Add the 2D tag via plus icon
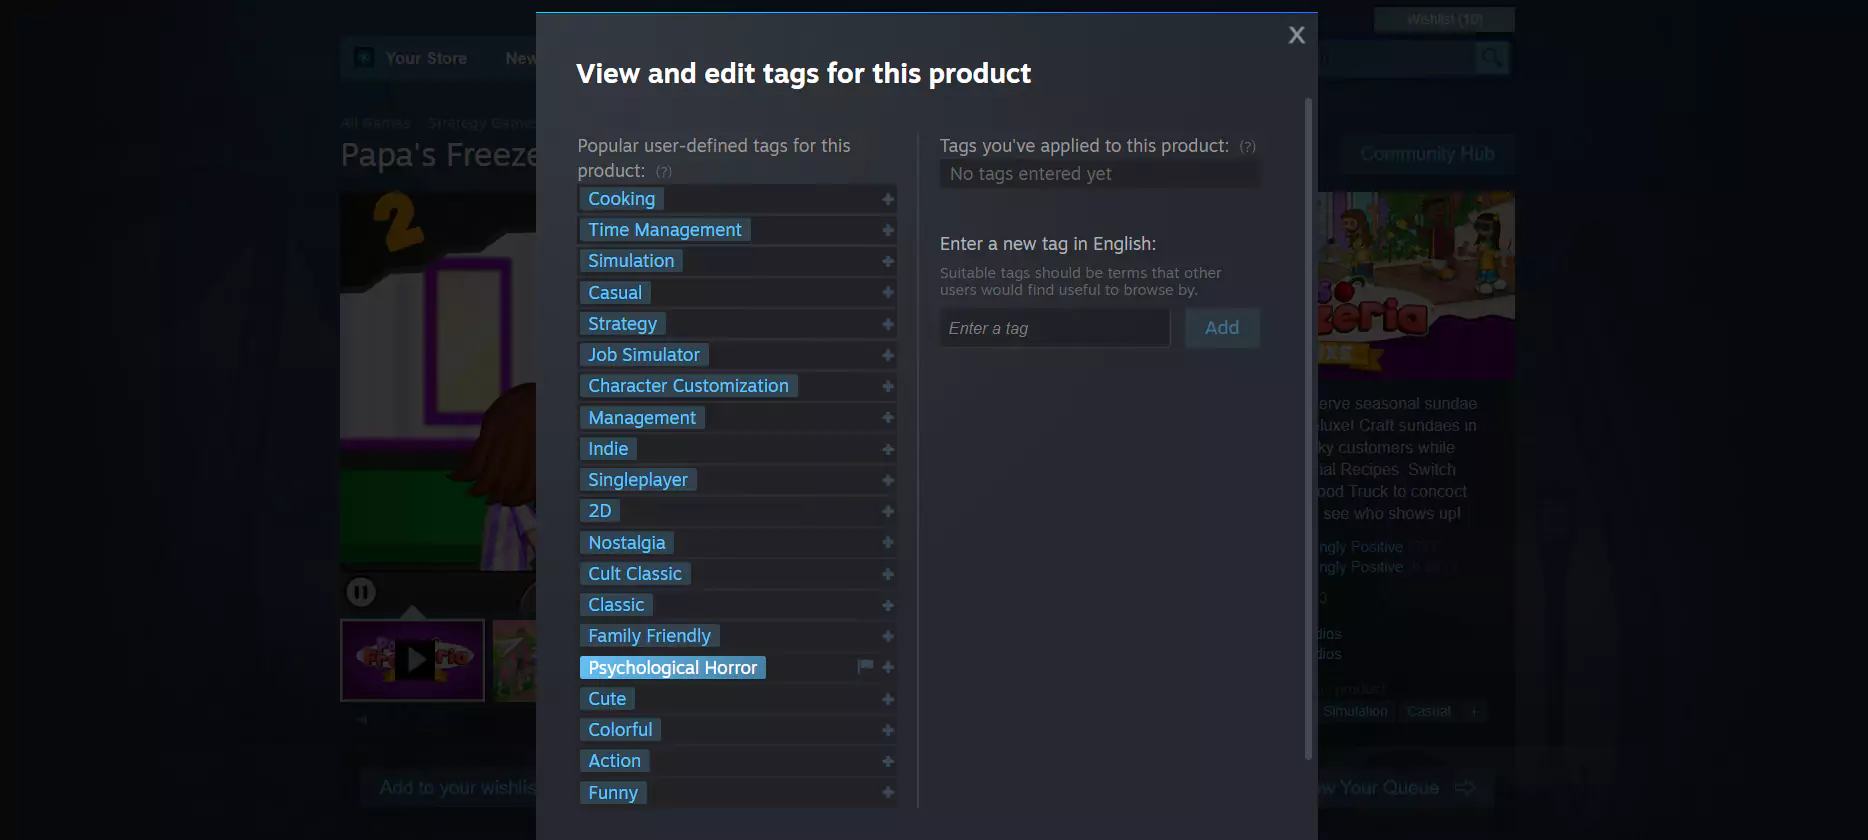The height and width of the screenshot is (840, 1868). (887, 511)
